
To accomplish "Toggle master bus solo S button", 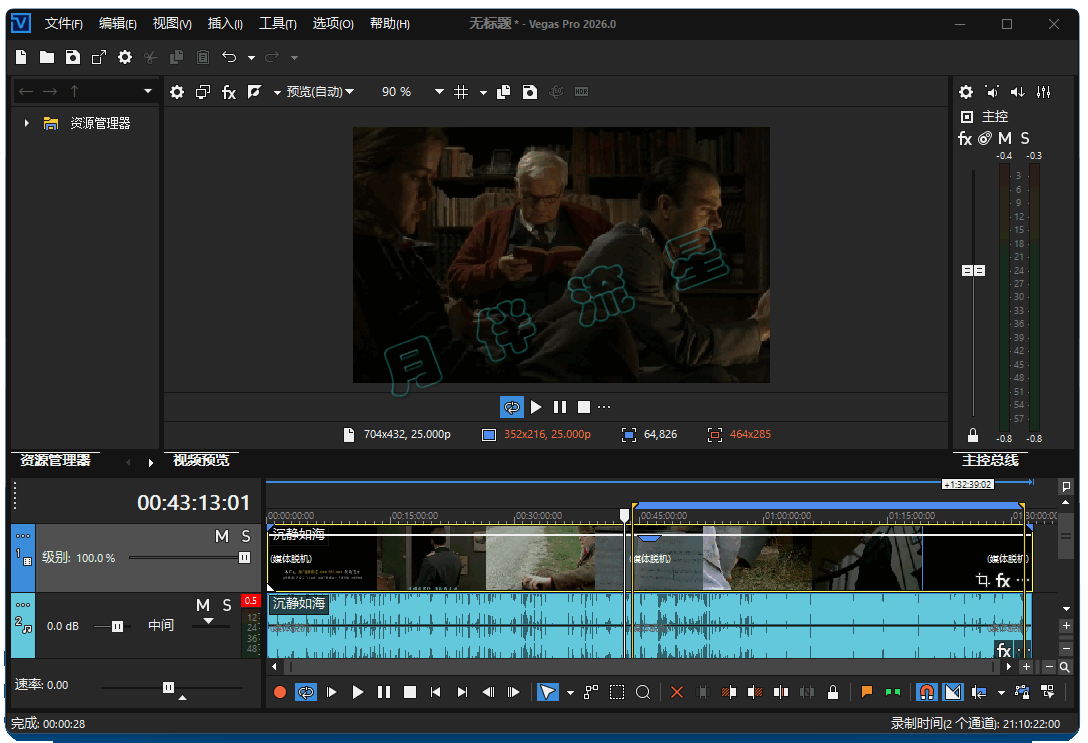I will click(1025, 139).
